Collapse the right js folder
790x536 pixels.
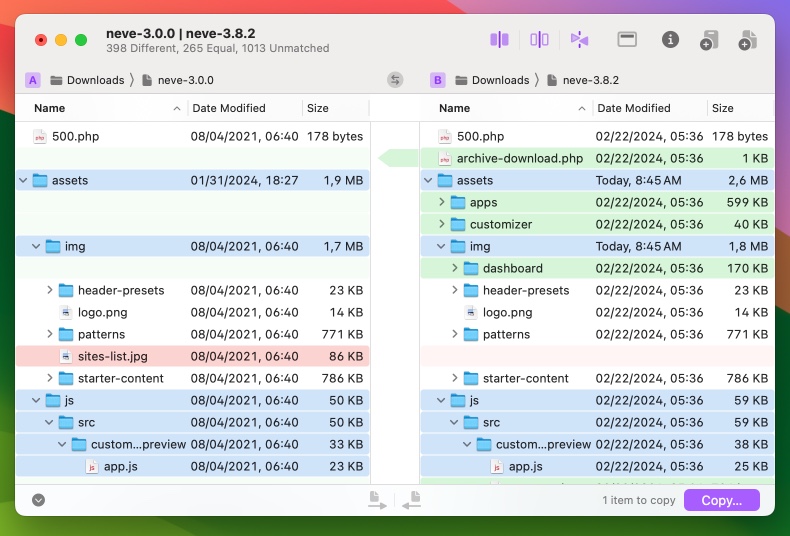441,400
